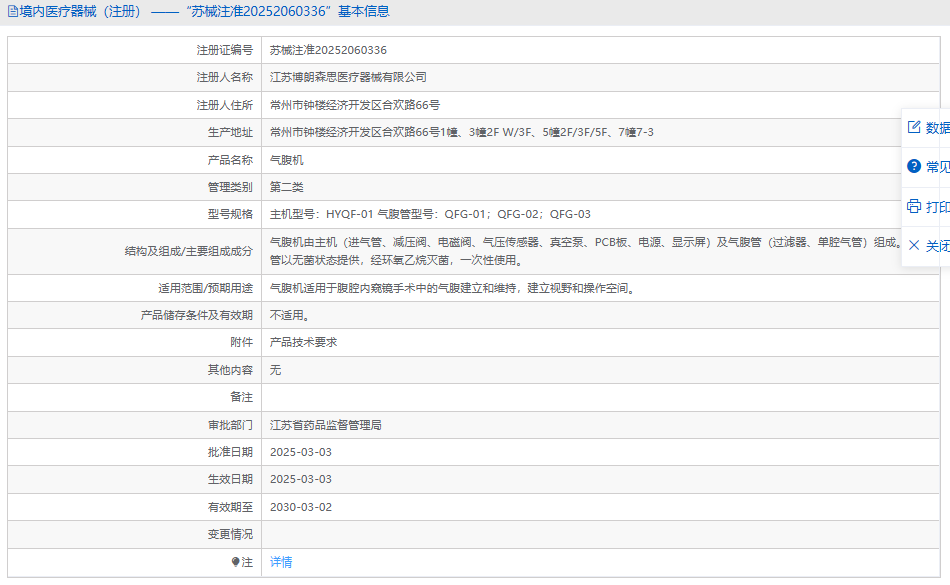Choose the 常见 FAQ menu entry

938,167
